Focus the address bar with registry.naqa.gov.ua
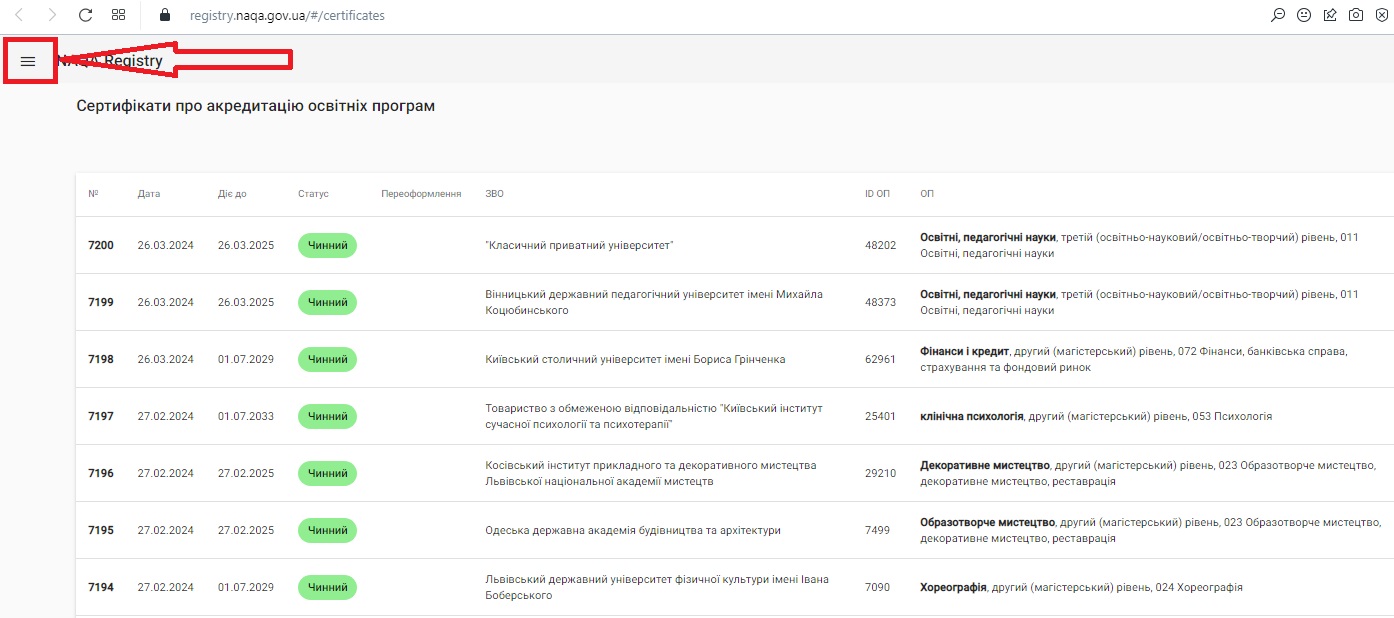1394x618 pixels. 287,16
